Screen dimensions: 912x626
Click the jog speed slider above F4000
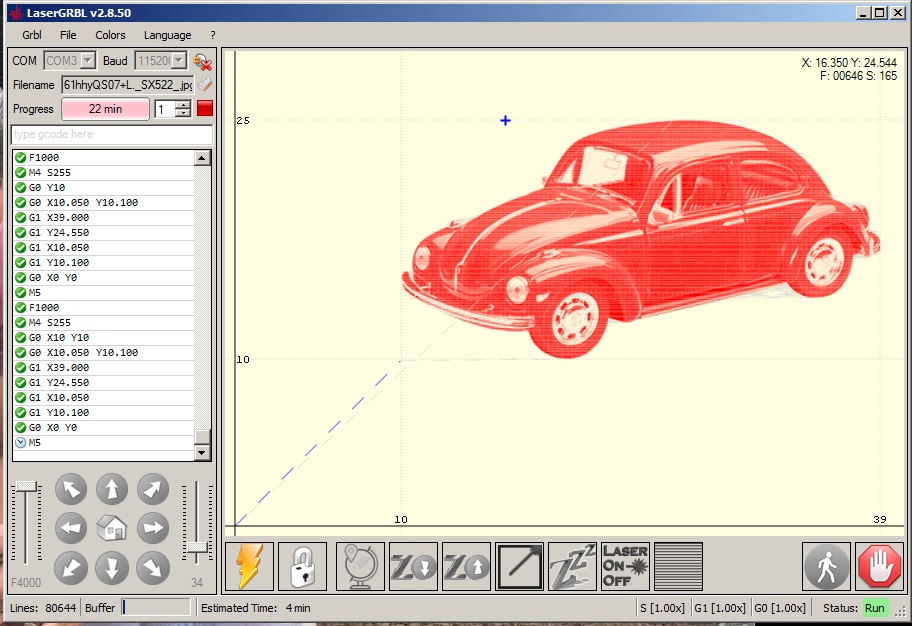(x=26, y=487)
